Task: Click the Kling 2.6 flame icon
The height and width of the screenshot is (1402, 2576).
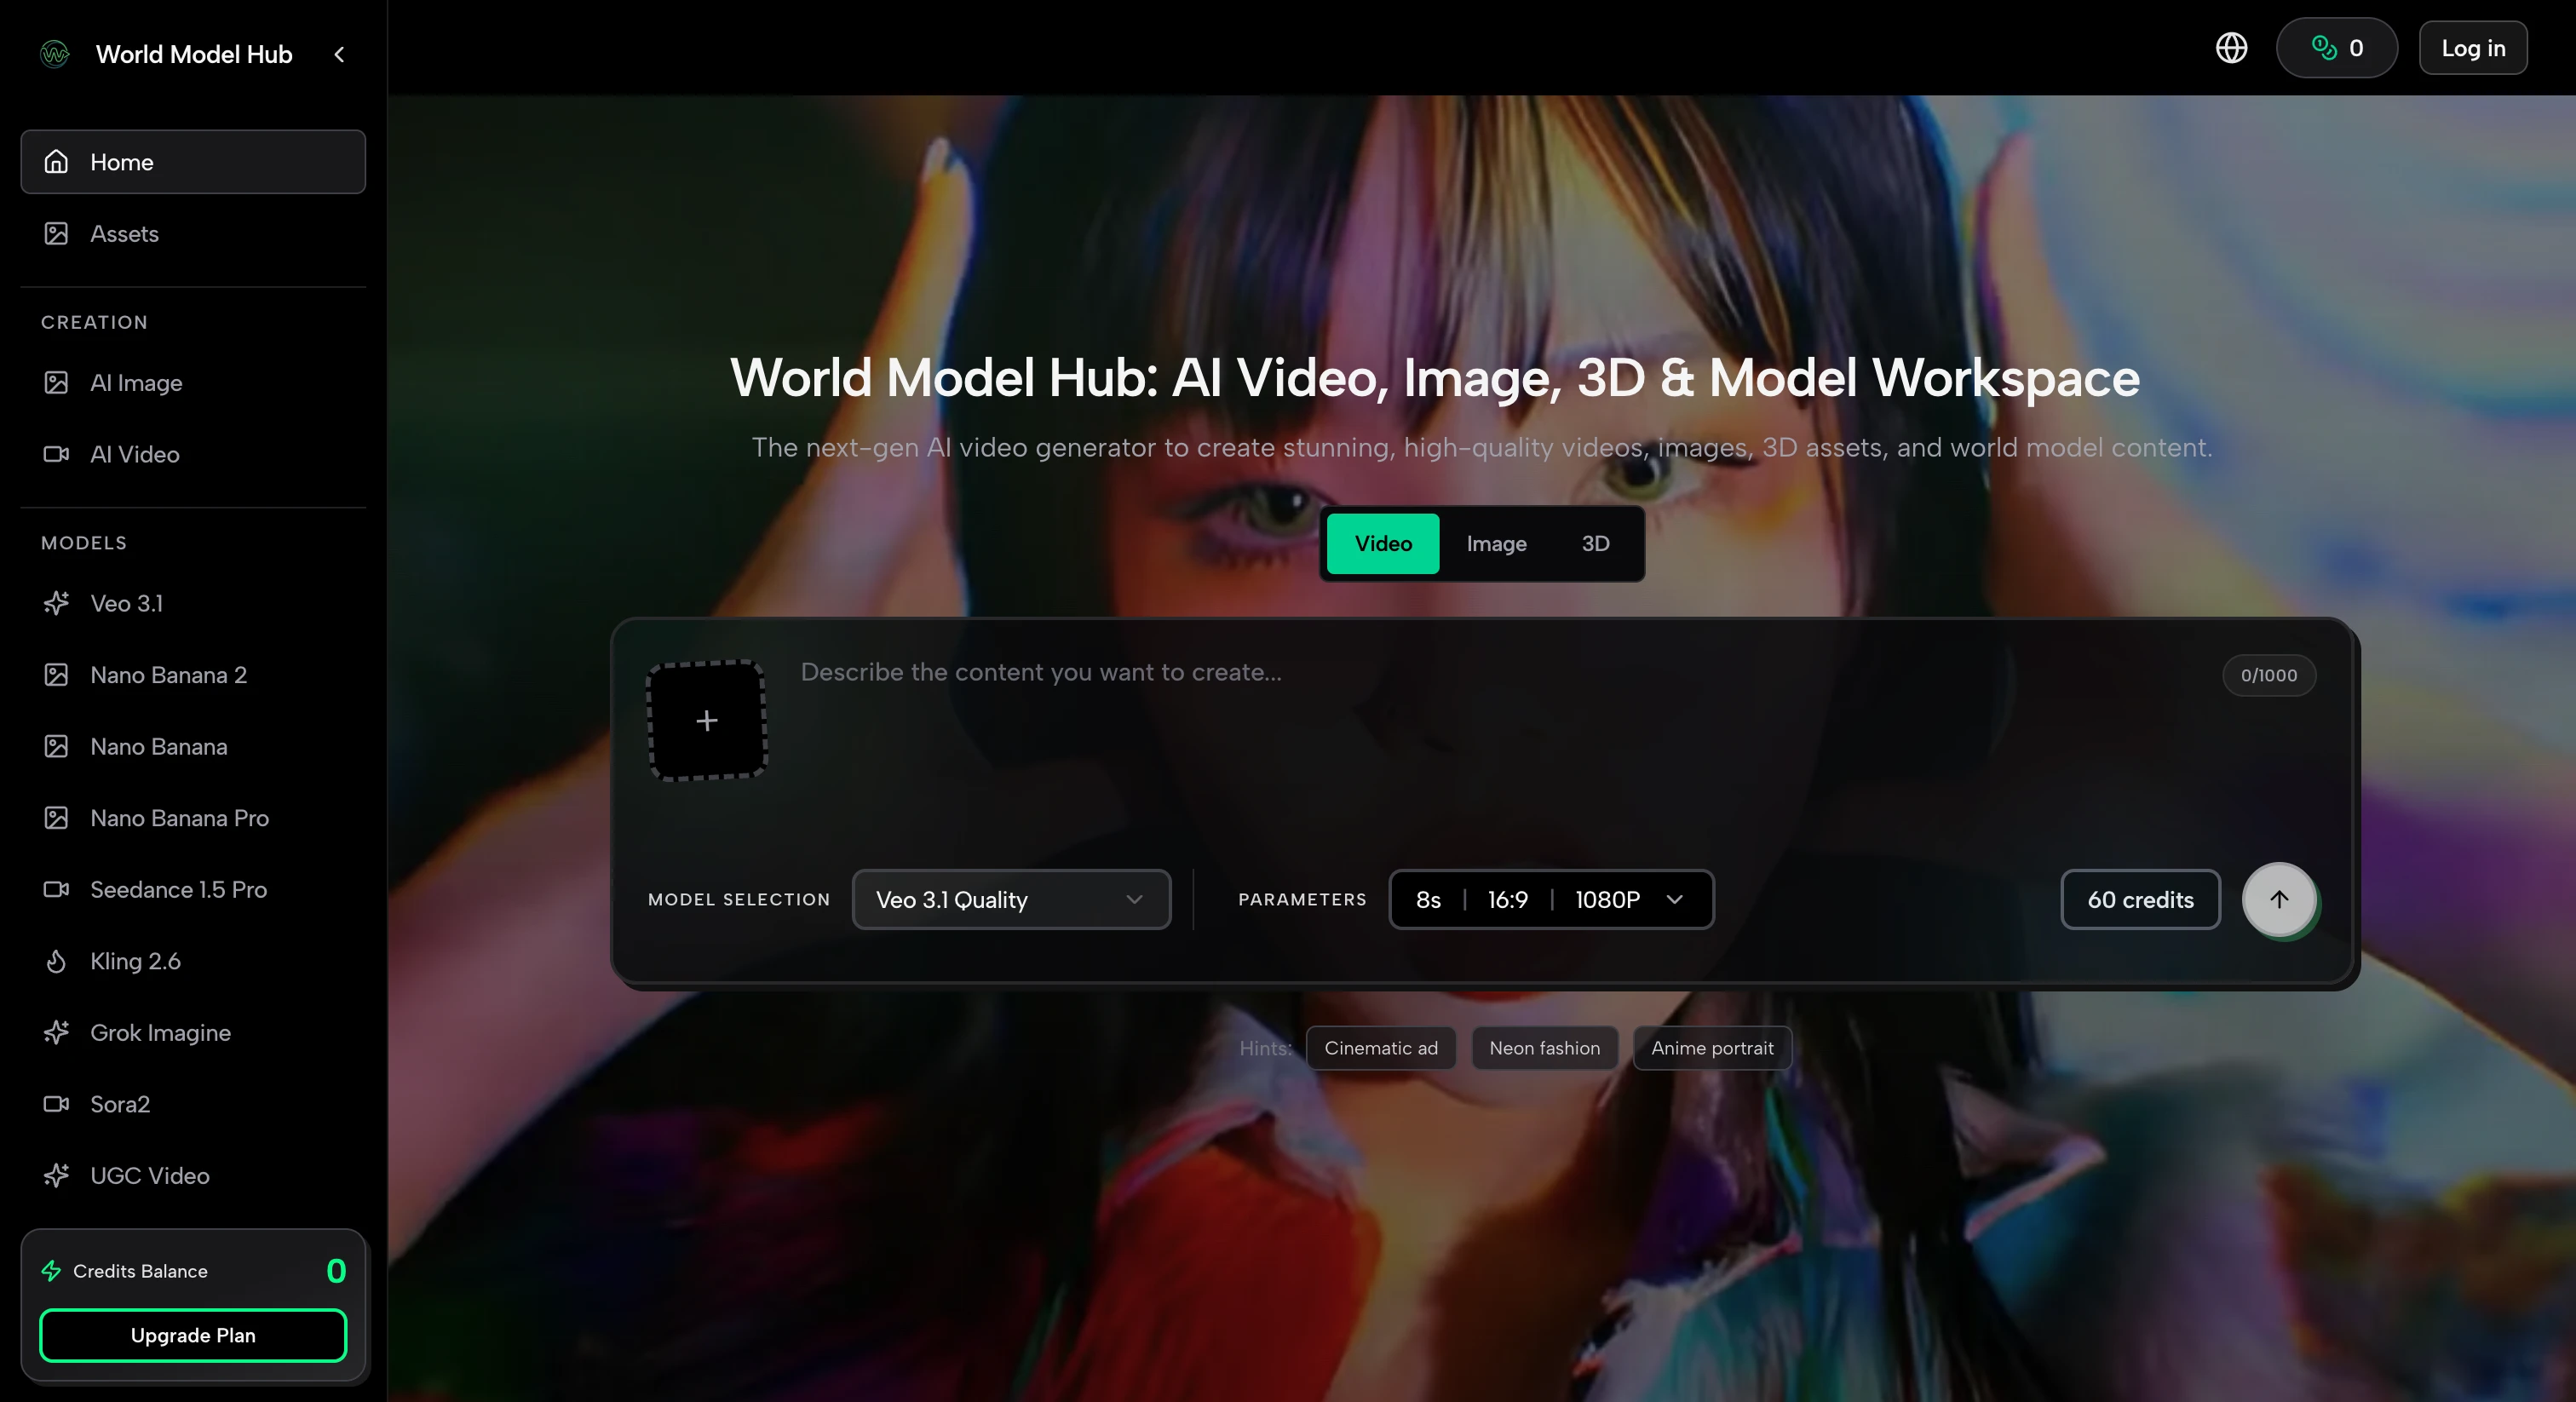Action: (x=56, y=961)
